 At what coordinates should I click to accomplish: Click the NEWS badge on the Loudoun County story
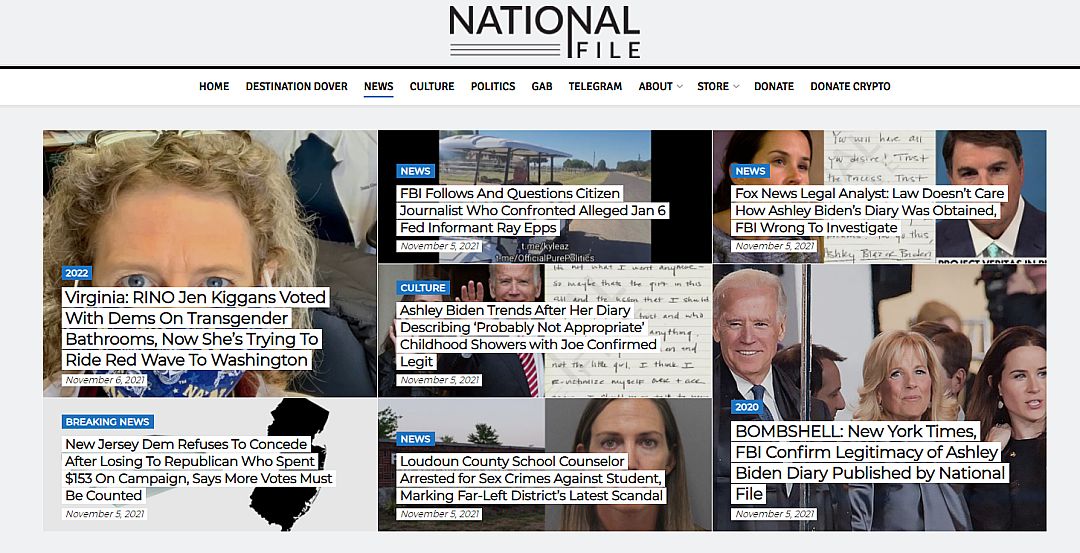[x=415, y=439]
